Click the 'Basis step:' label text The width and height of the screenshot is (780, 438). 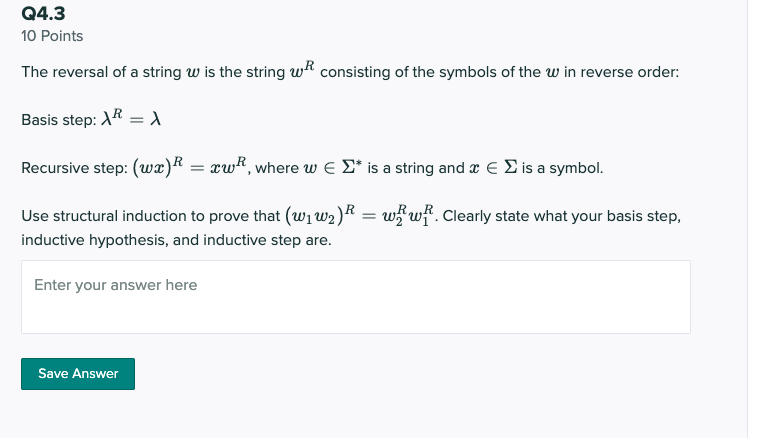(59, 120)
